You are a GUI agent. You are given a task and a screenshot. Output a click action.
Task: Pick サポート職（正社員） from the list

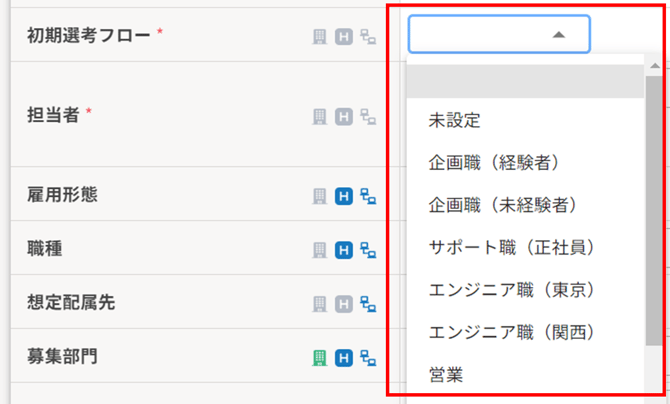(x=511, y=247)
